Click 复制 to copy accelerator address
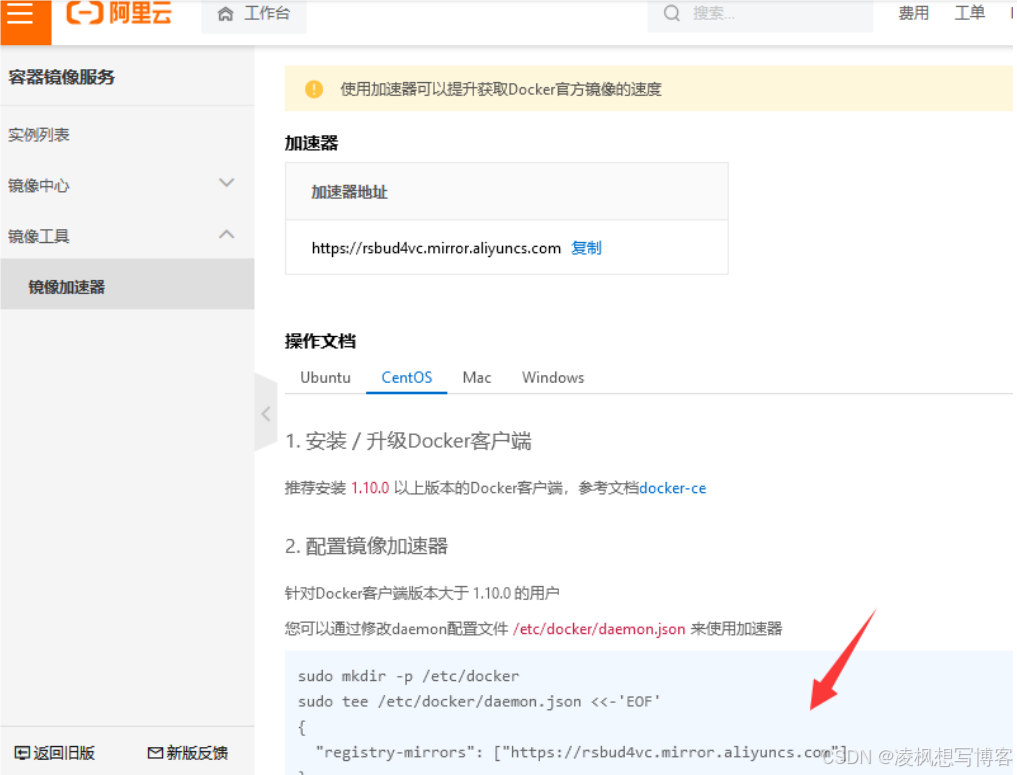This screenshot has width=1017, height=775. [x=586, y=248]
